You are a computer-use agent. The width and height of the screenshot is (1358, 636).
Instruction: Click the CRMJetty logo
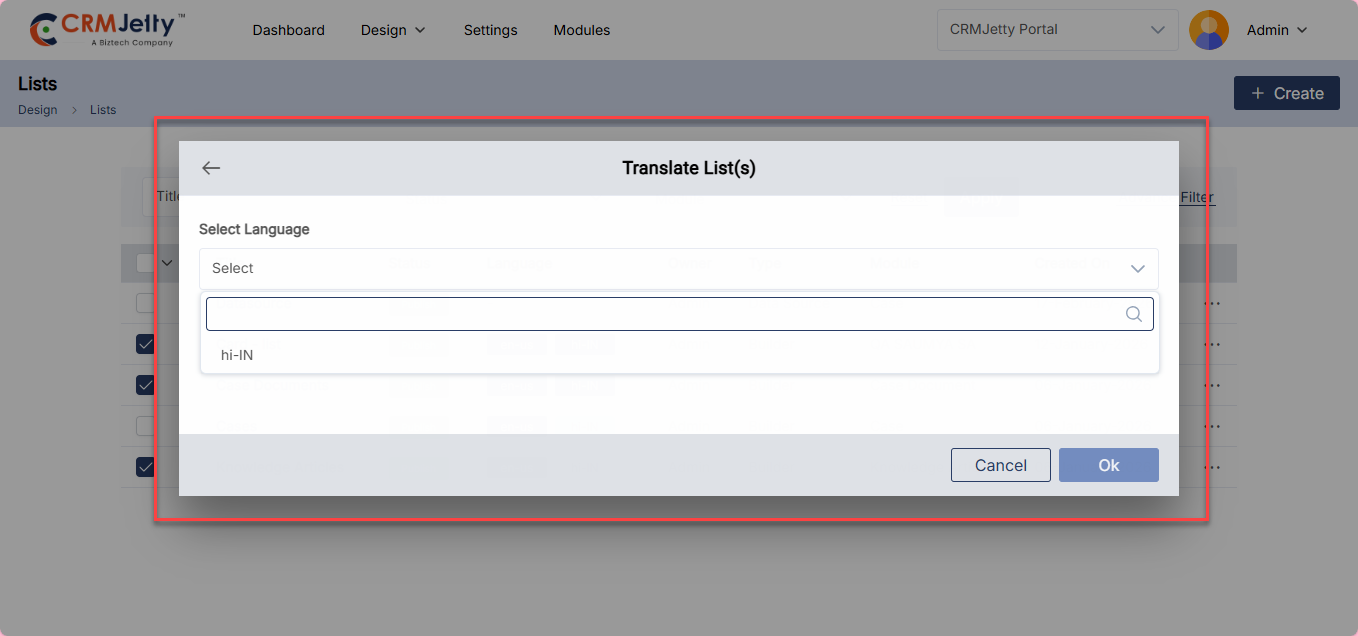tap(108, 30)
